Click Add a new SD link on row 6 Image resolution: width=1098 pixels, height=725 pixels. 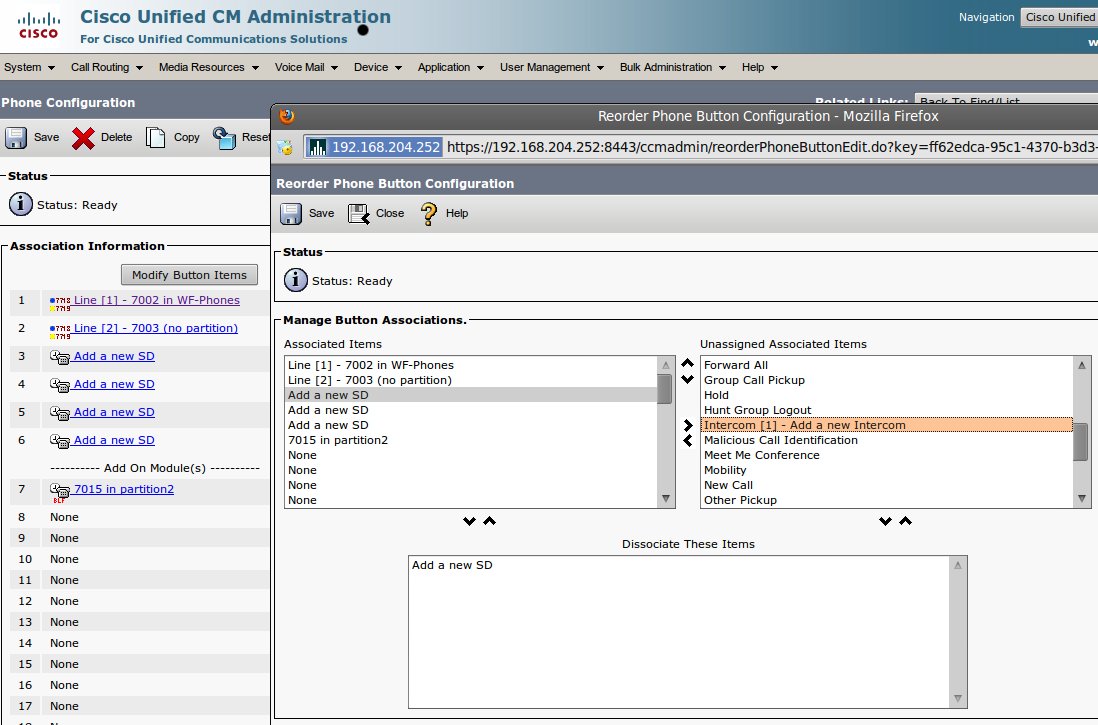(114, 441)
